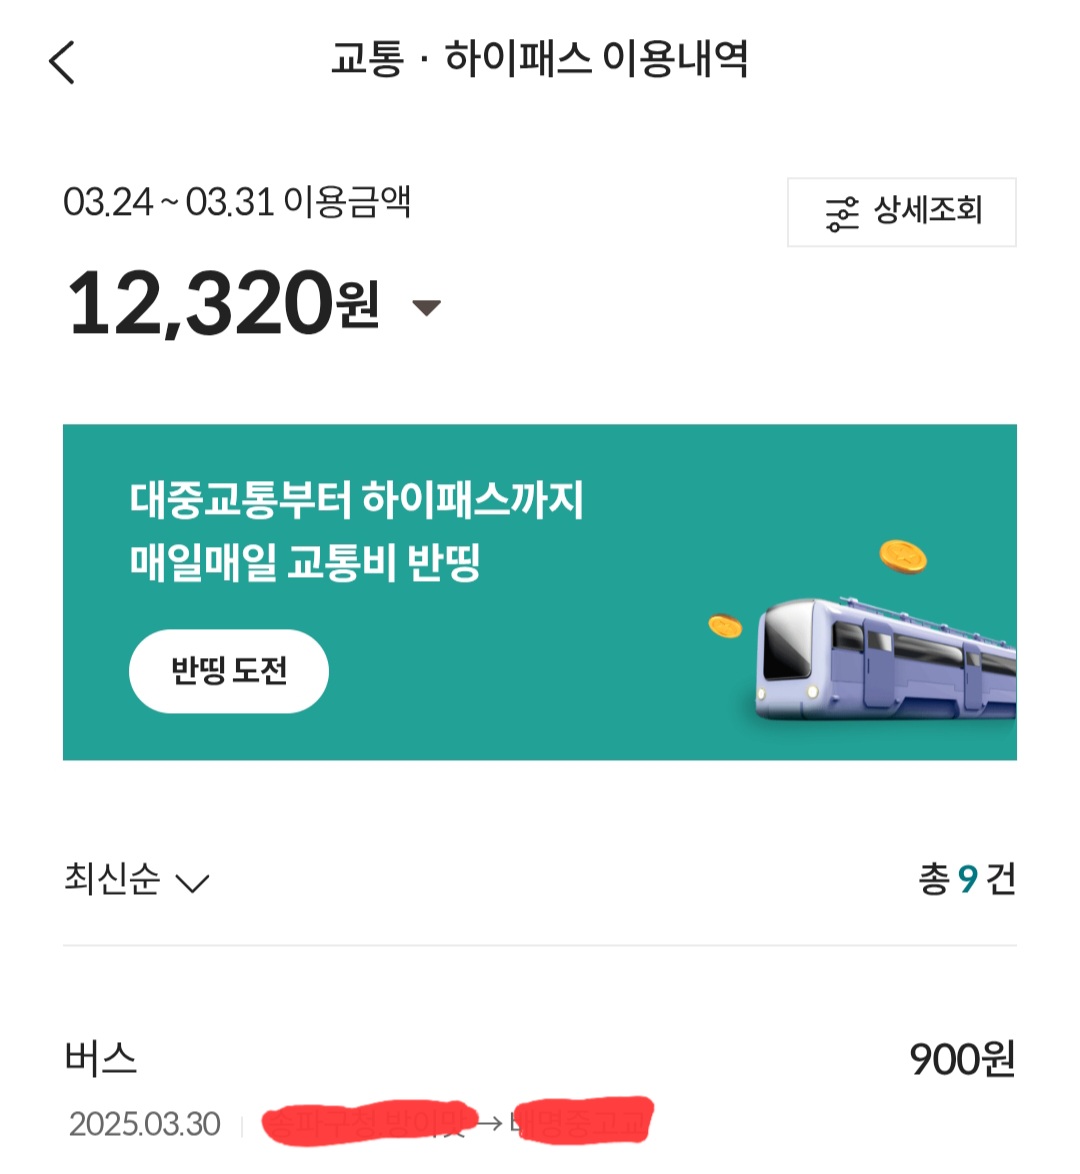Click the route arrow between the redacted stops
Image resolution: width=1080 pixels, height=1174 pixels.
tap(489, 1123)
